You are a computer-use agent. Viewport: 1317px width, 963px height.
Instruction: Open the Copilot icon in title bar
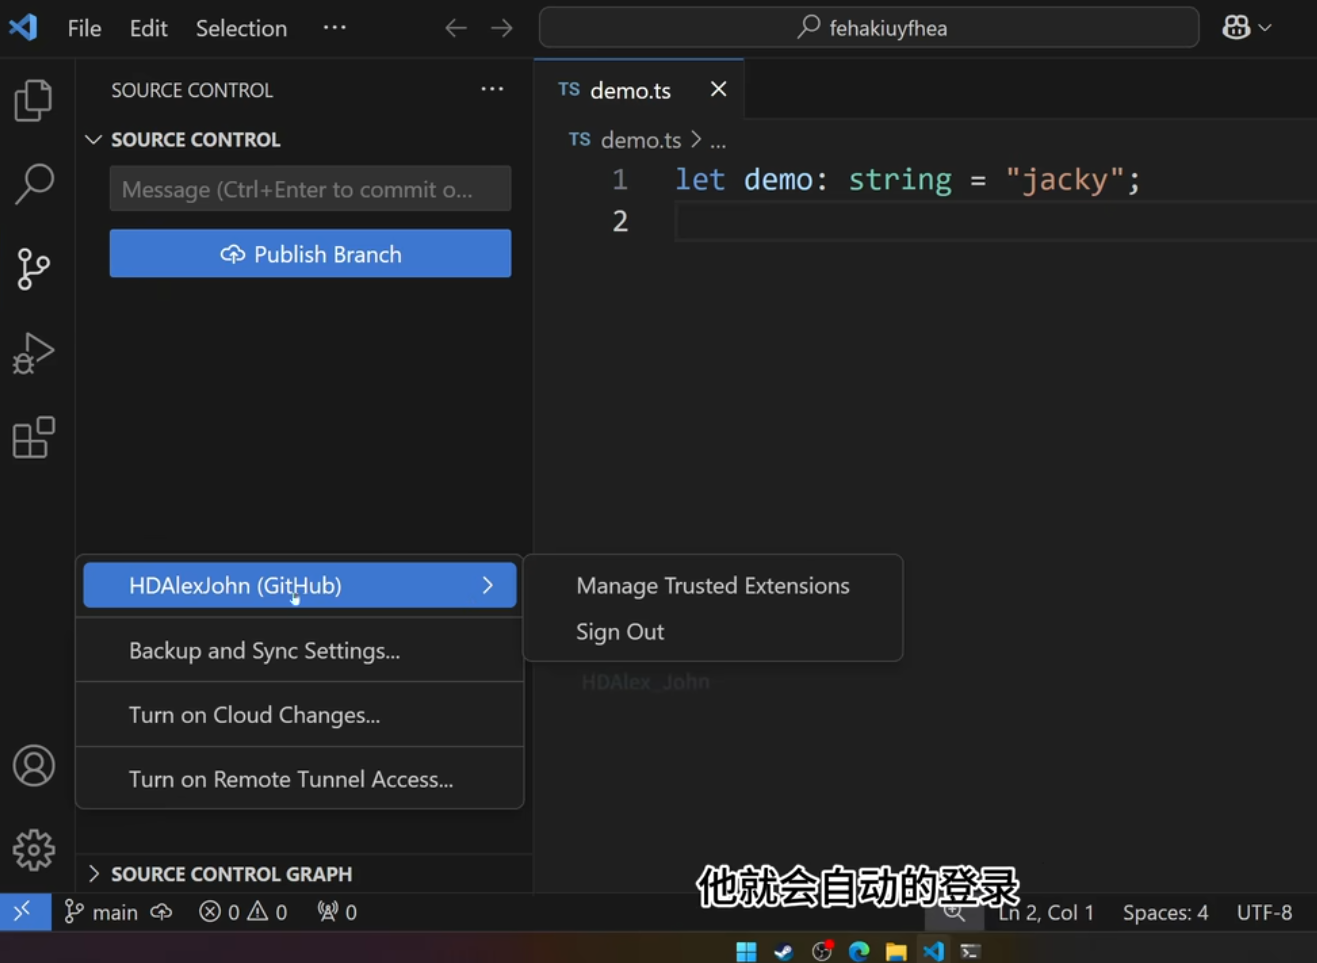click(x=1236, y=27)
